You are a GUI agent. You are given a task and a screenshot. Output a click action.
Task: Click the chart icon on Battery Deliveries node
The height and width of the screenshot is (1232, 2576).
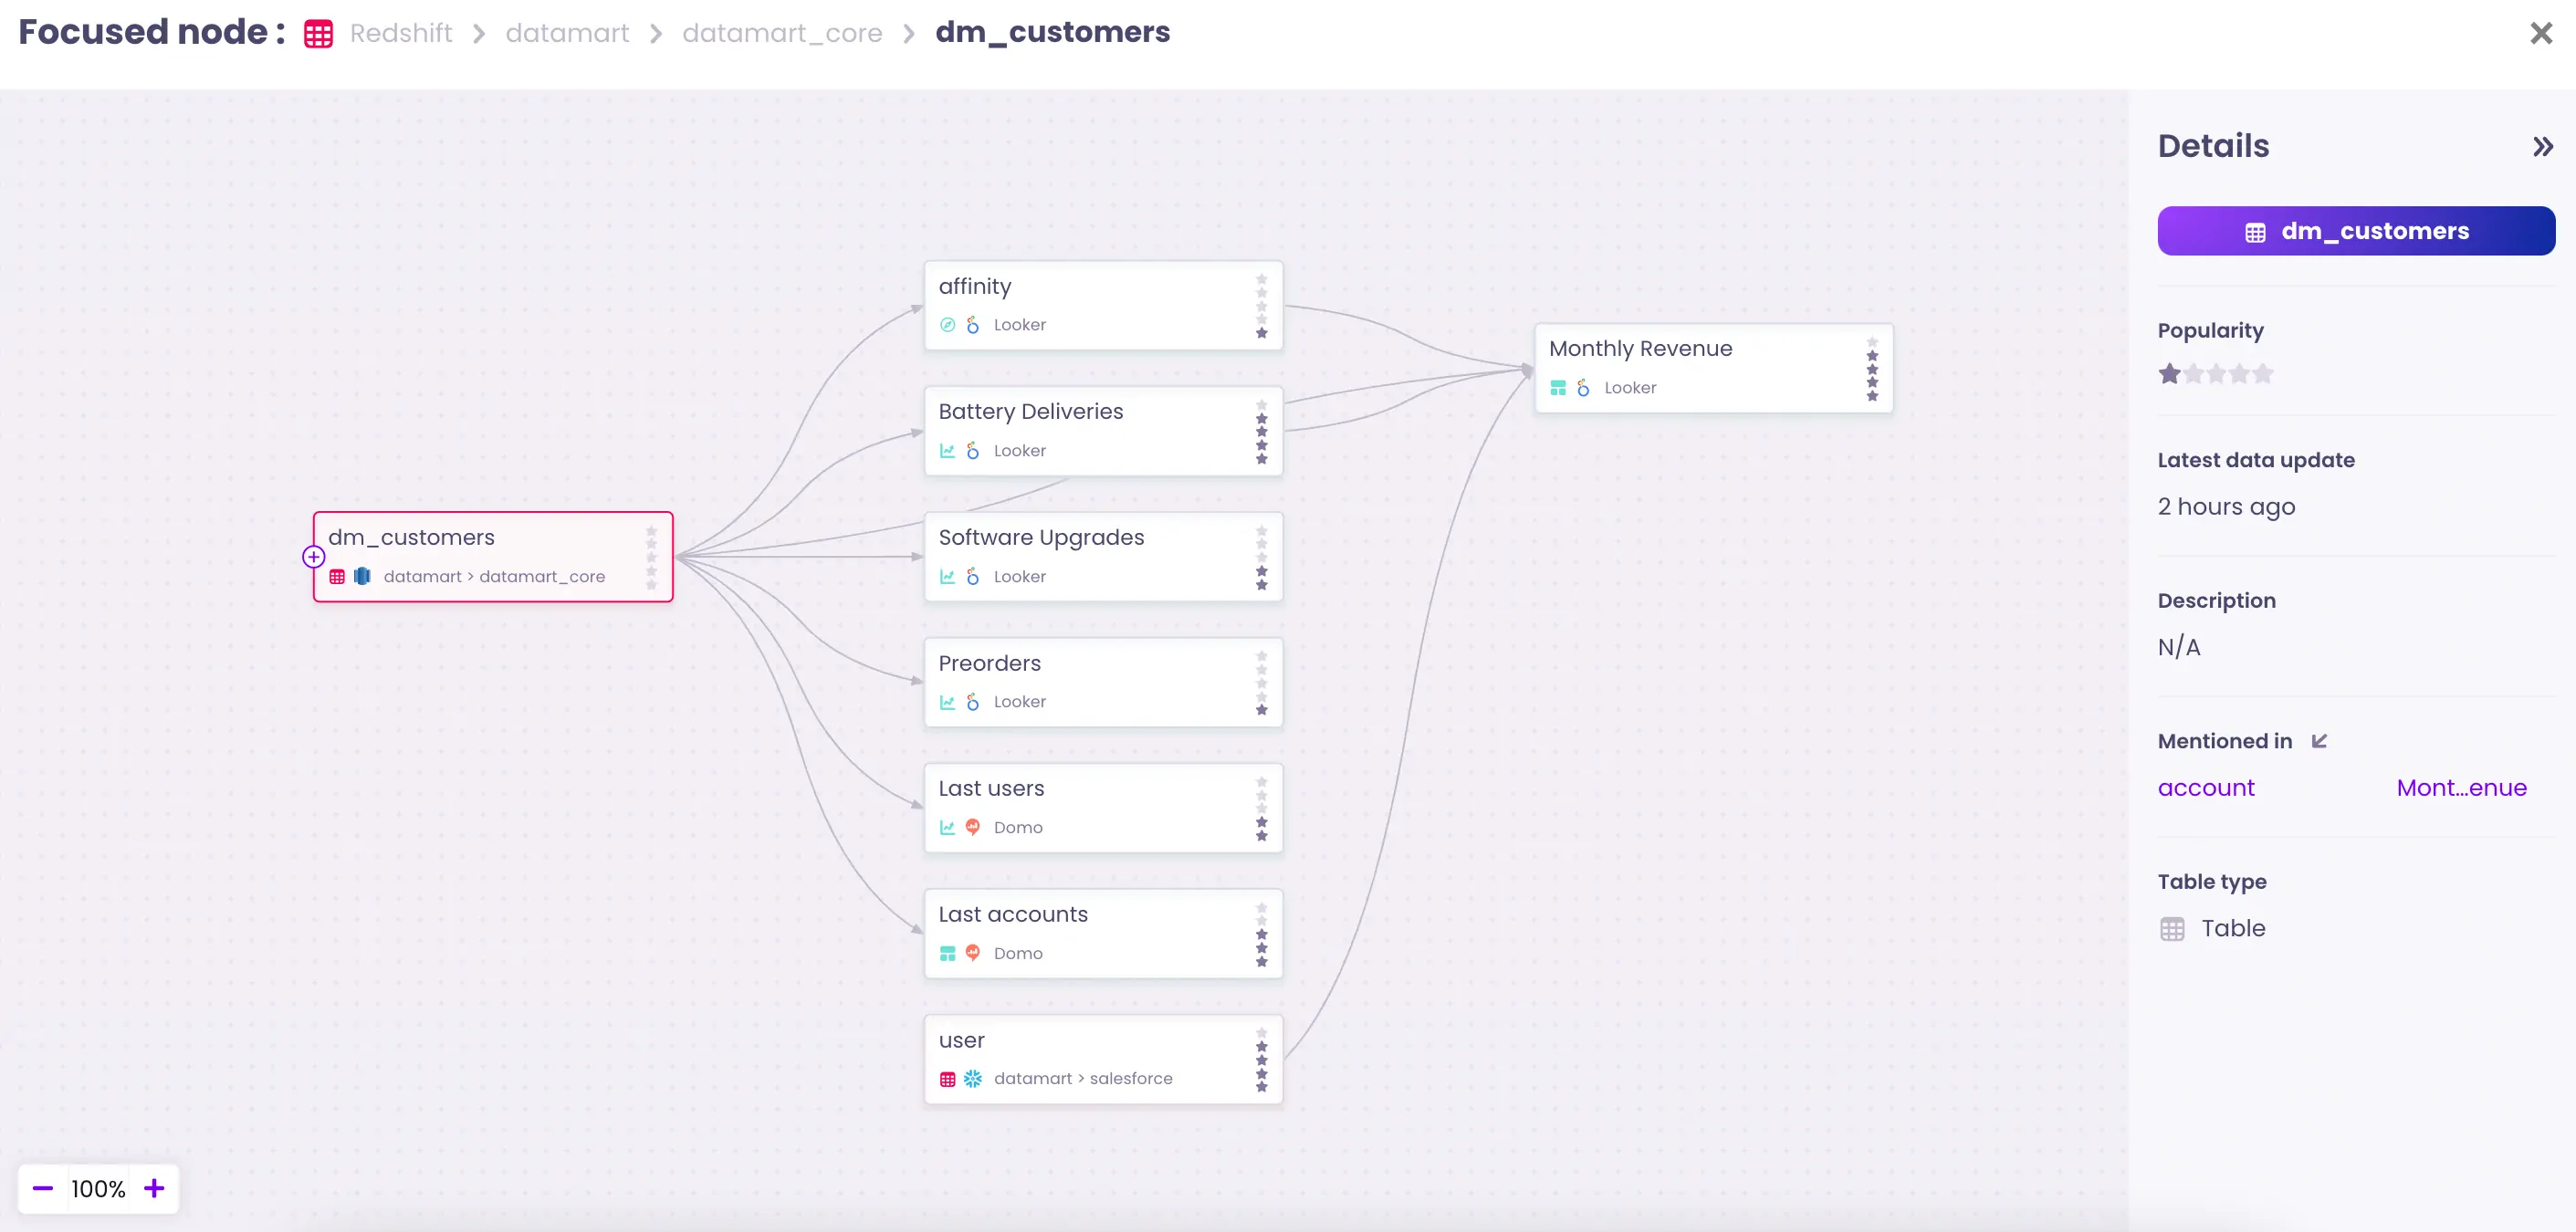pyautogui.click(x=947, y=451)
